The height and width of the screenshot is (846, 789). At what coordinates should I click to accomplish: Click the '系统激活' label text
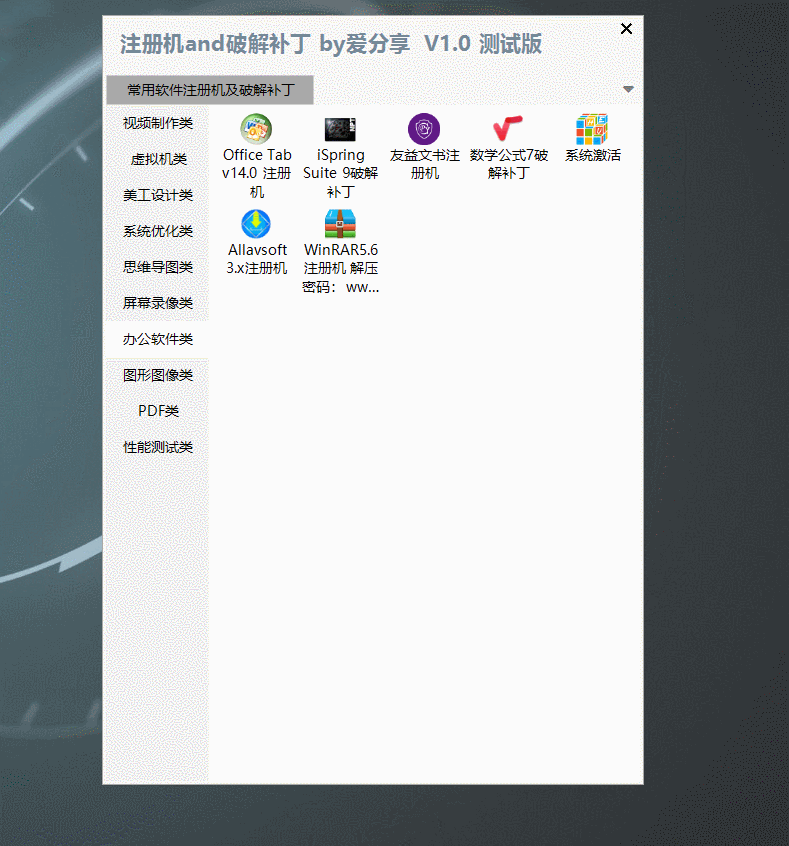(593, 155)
